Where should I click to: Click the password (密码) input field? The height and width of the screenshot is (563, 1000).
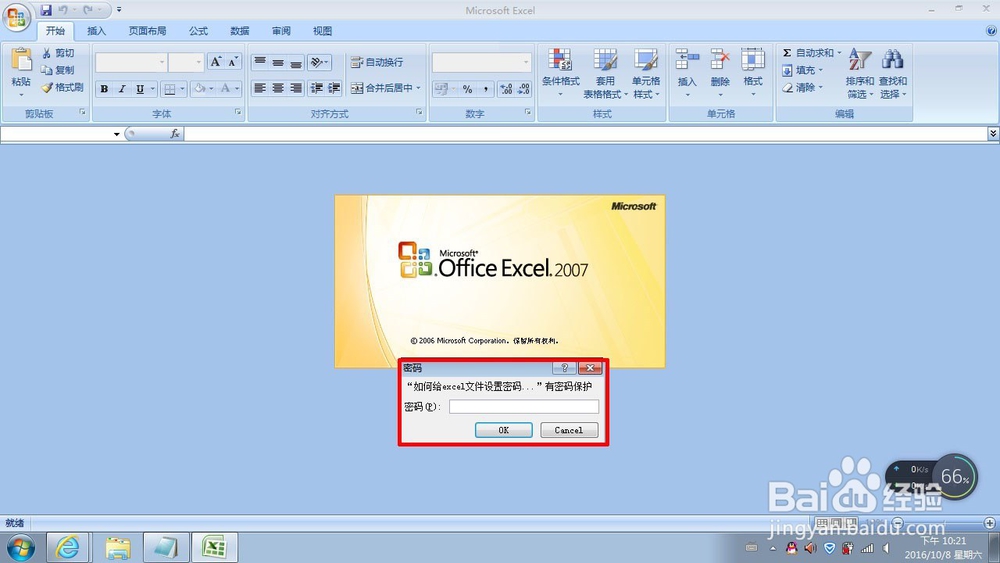524,407
